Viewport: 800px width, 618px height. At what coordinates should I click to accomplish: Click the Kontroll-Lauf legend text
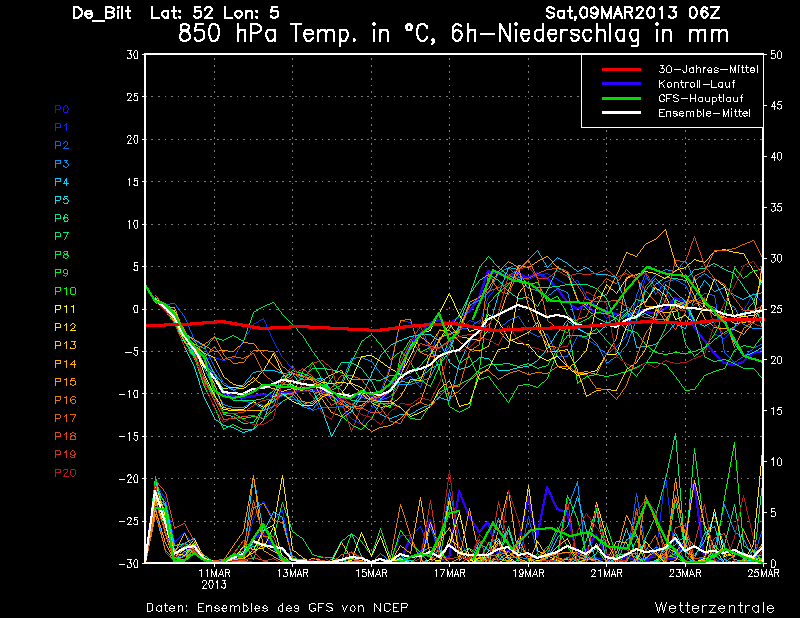click(696, 84)
